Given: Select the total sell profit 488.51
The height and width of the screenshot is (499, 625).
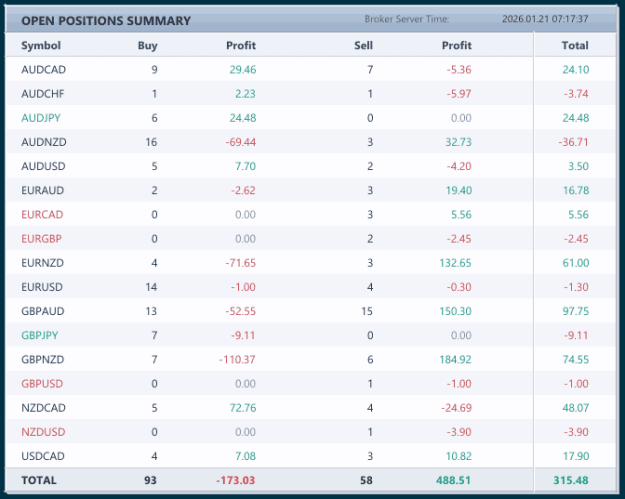Looking at the screenshot, I should pos(453,480).
